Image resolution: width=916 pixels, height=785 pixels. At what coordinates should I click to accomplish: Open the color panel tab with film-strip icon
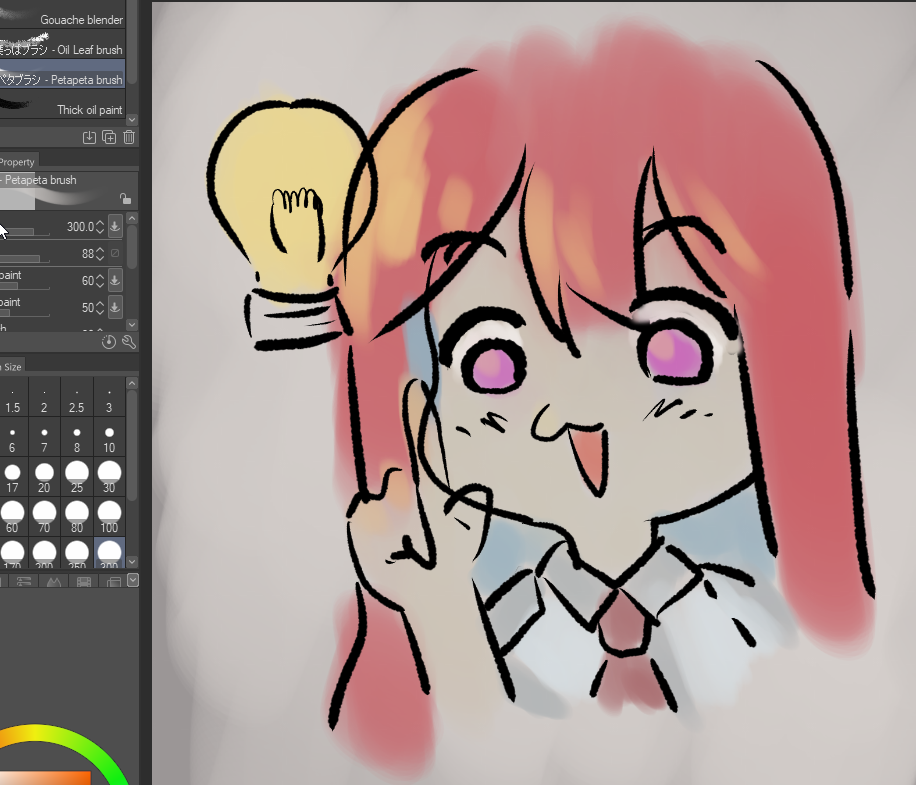click(84, 581)
